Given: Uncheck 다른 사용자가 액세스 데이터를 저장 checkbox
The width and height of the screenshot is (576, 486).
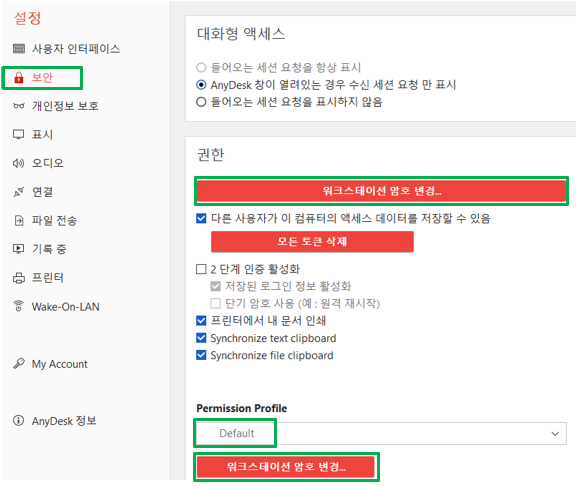Looking at the screenshot, I should click(x=201, y=219).
